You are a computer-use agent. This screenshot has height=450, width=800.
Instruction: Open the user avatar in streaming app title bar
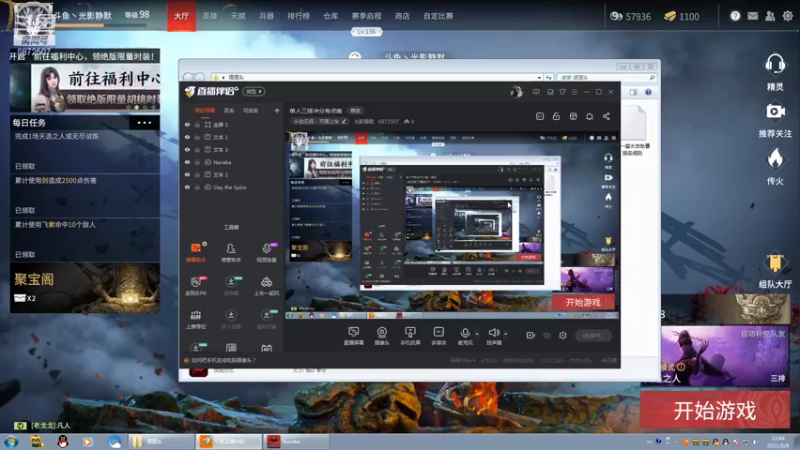pyautogui.click(x=516, y=92)
